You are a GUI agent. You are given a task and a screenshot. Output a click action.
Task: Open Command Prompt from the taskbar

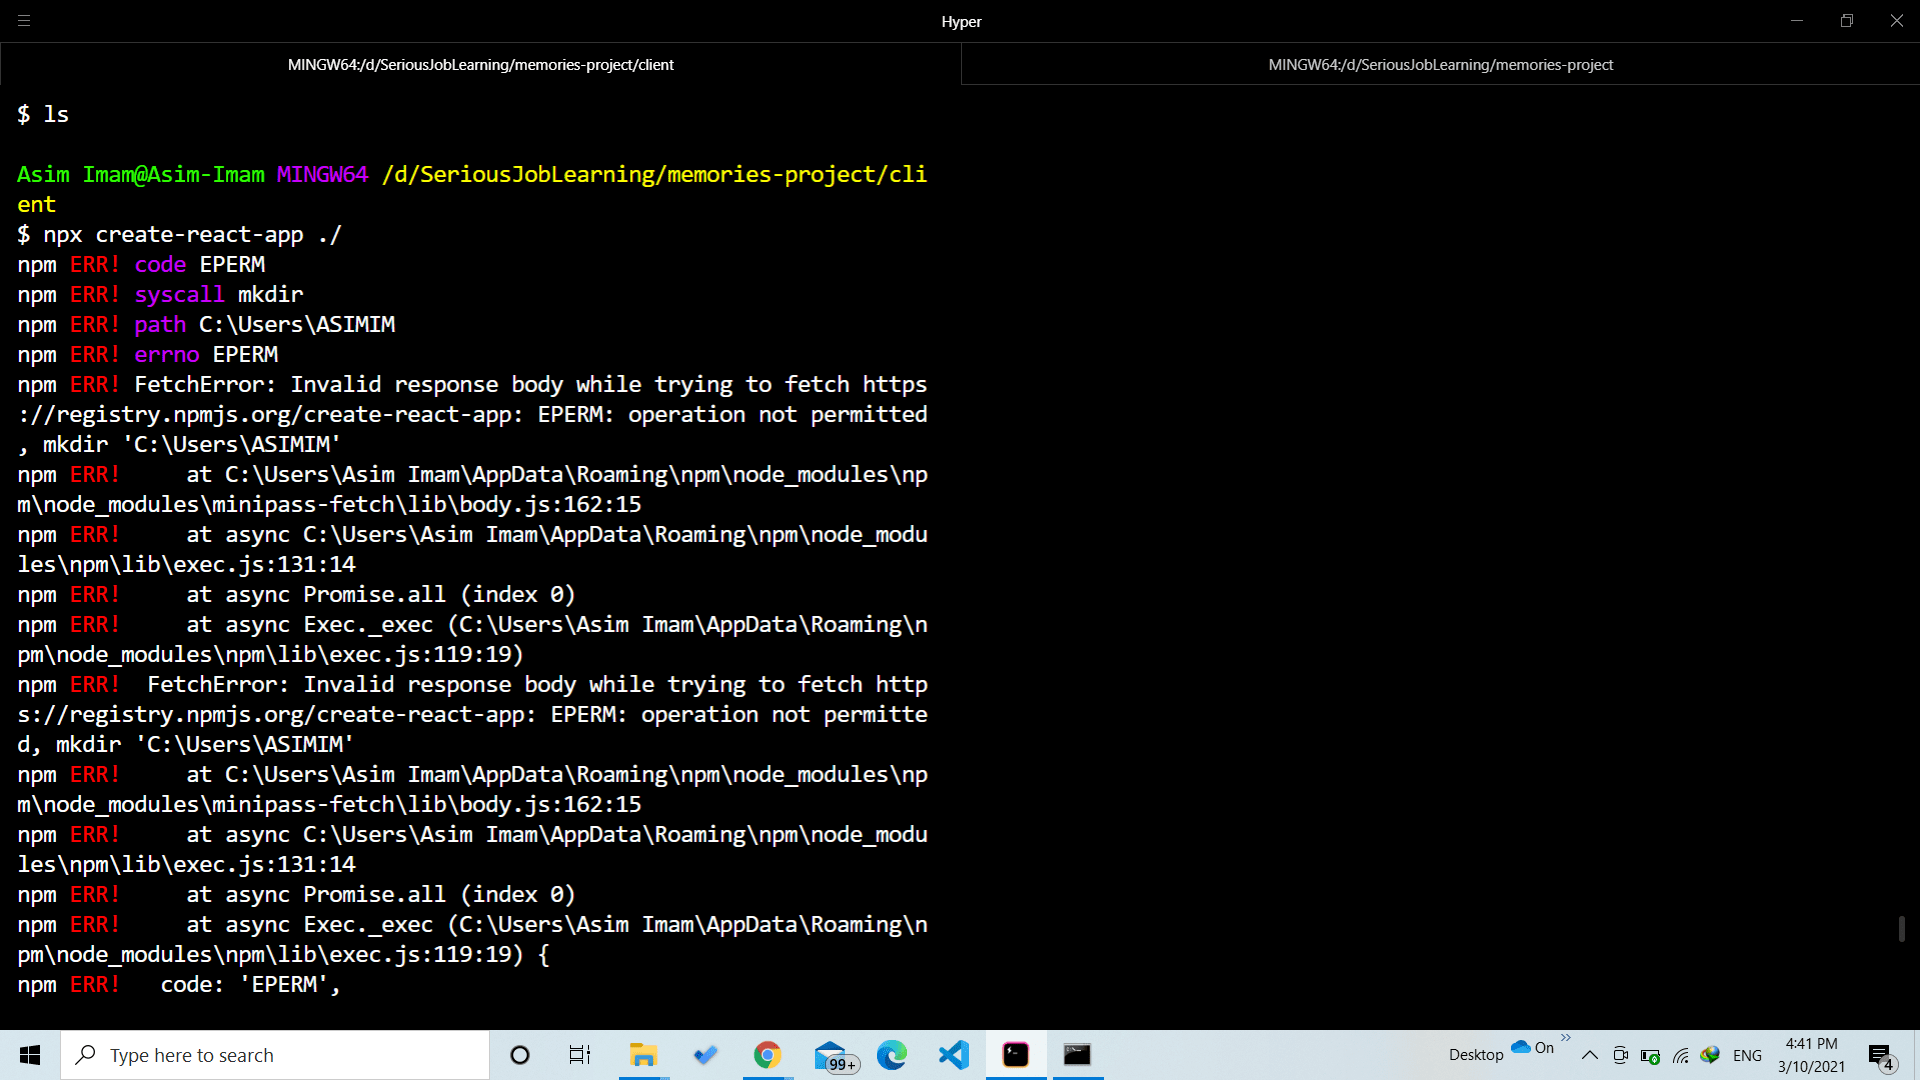(x=1077, y=1055)
